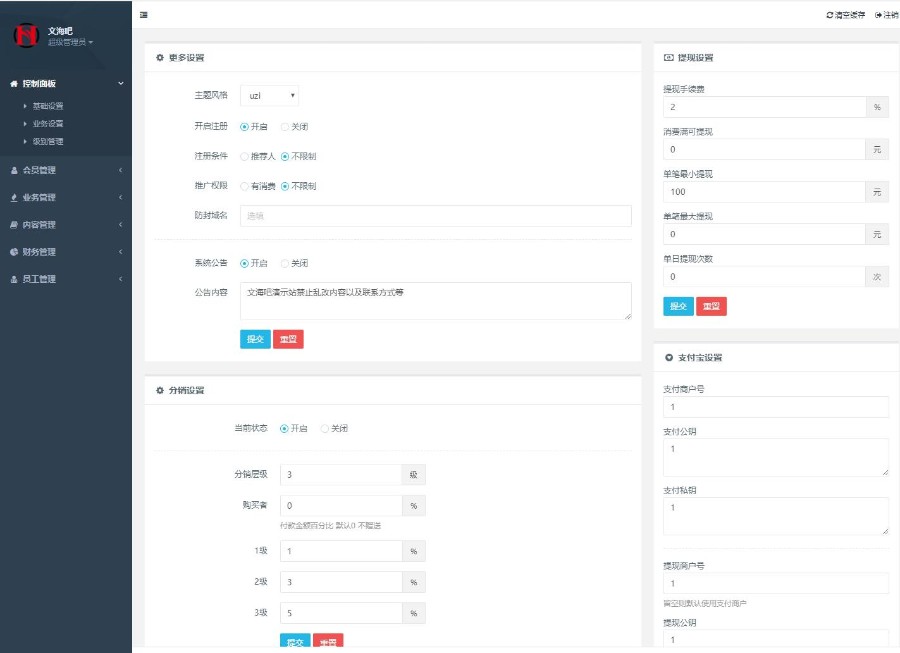Open 级别管理 in the sidebar submenu
Viewport: 900px width, 653px height.
click(48, 142)
